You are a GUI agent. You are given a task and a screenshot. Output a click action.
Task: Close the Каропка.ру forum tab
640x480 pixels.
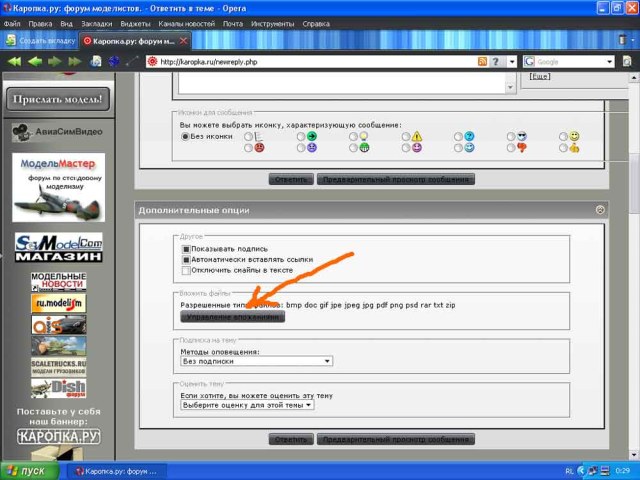click(185, 41)
